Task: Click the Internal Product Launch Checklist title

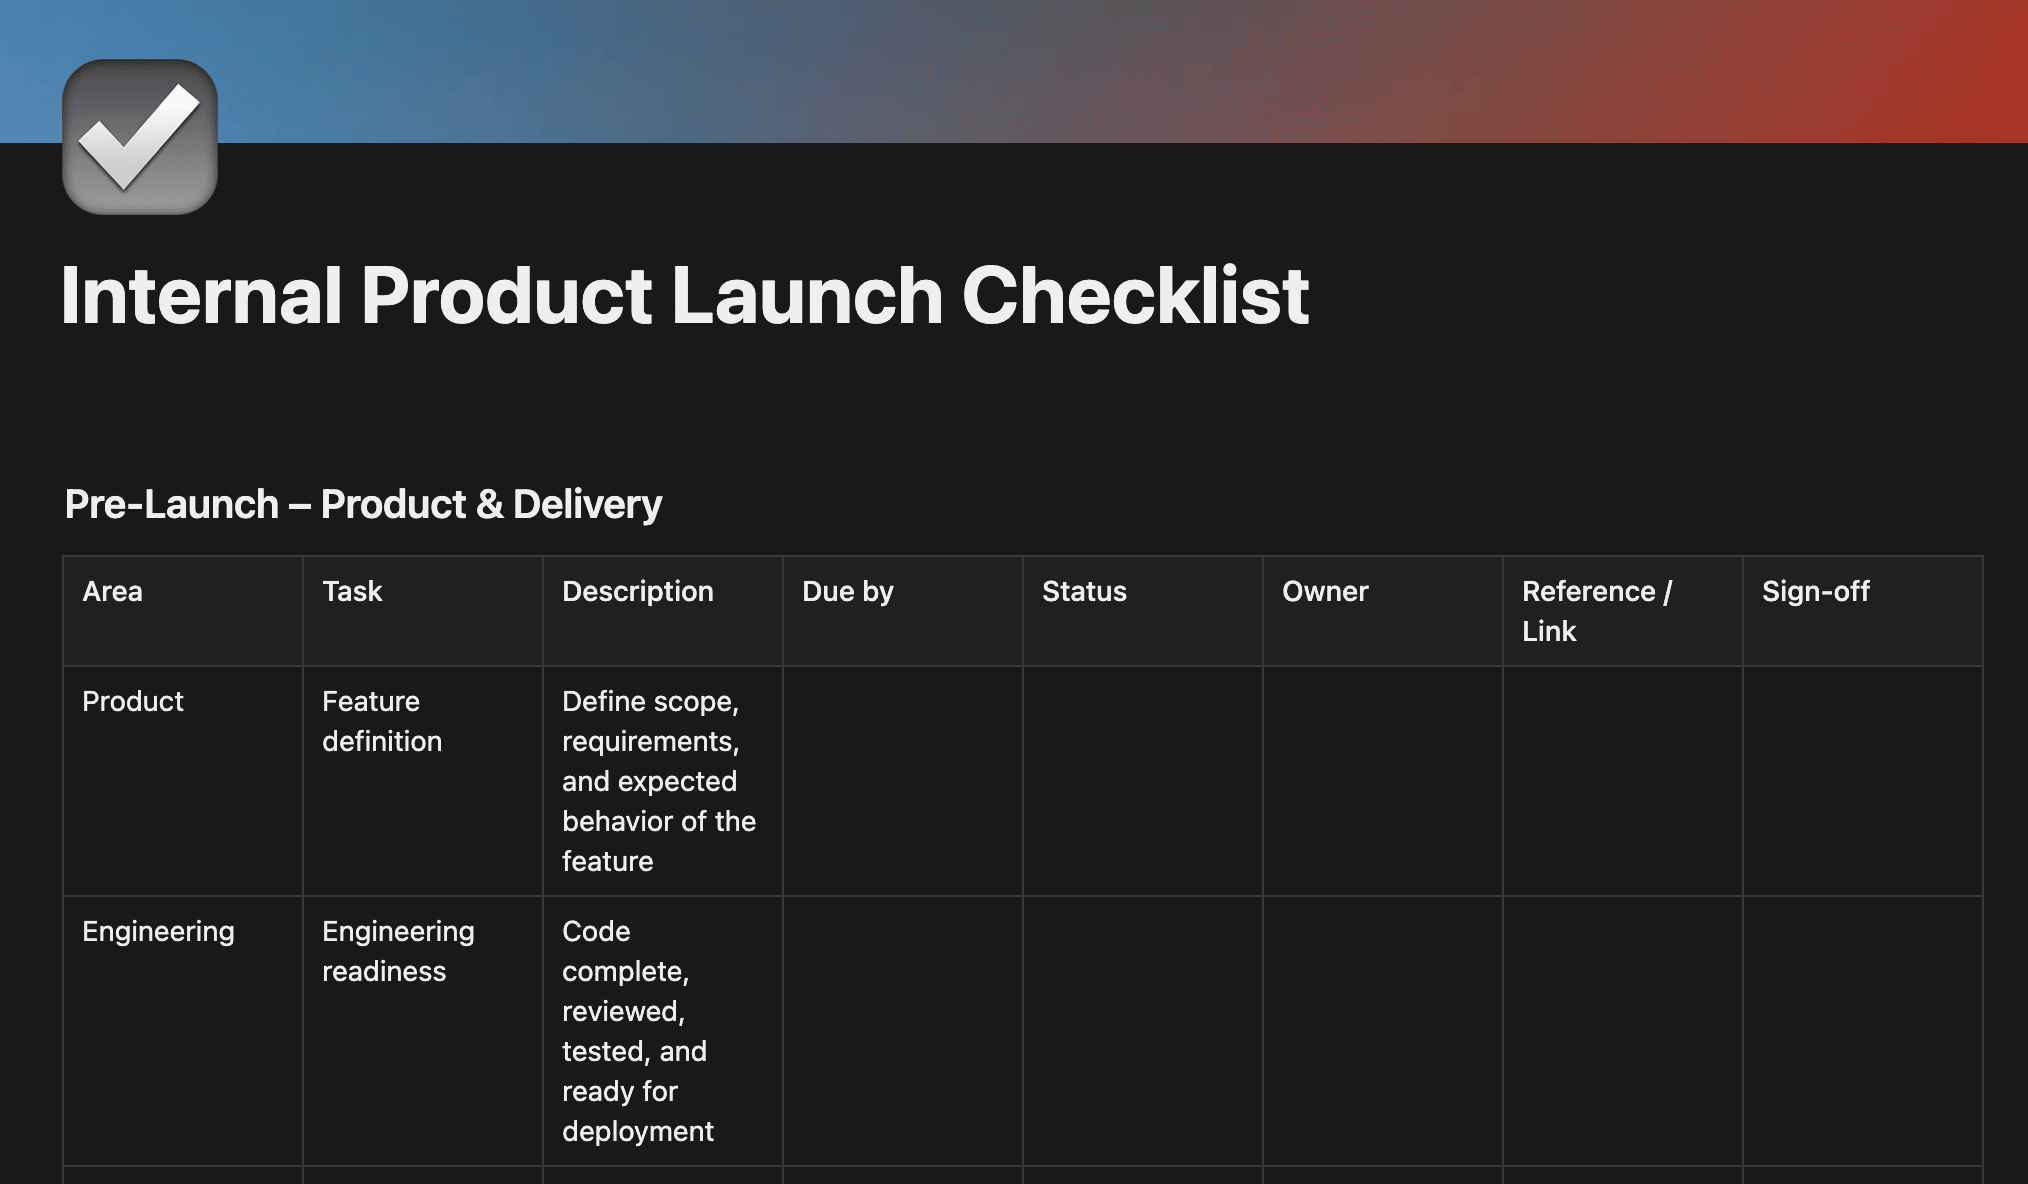Action: [684, 296]
